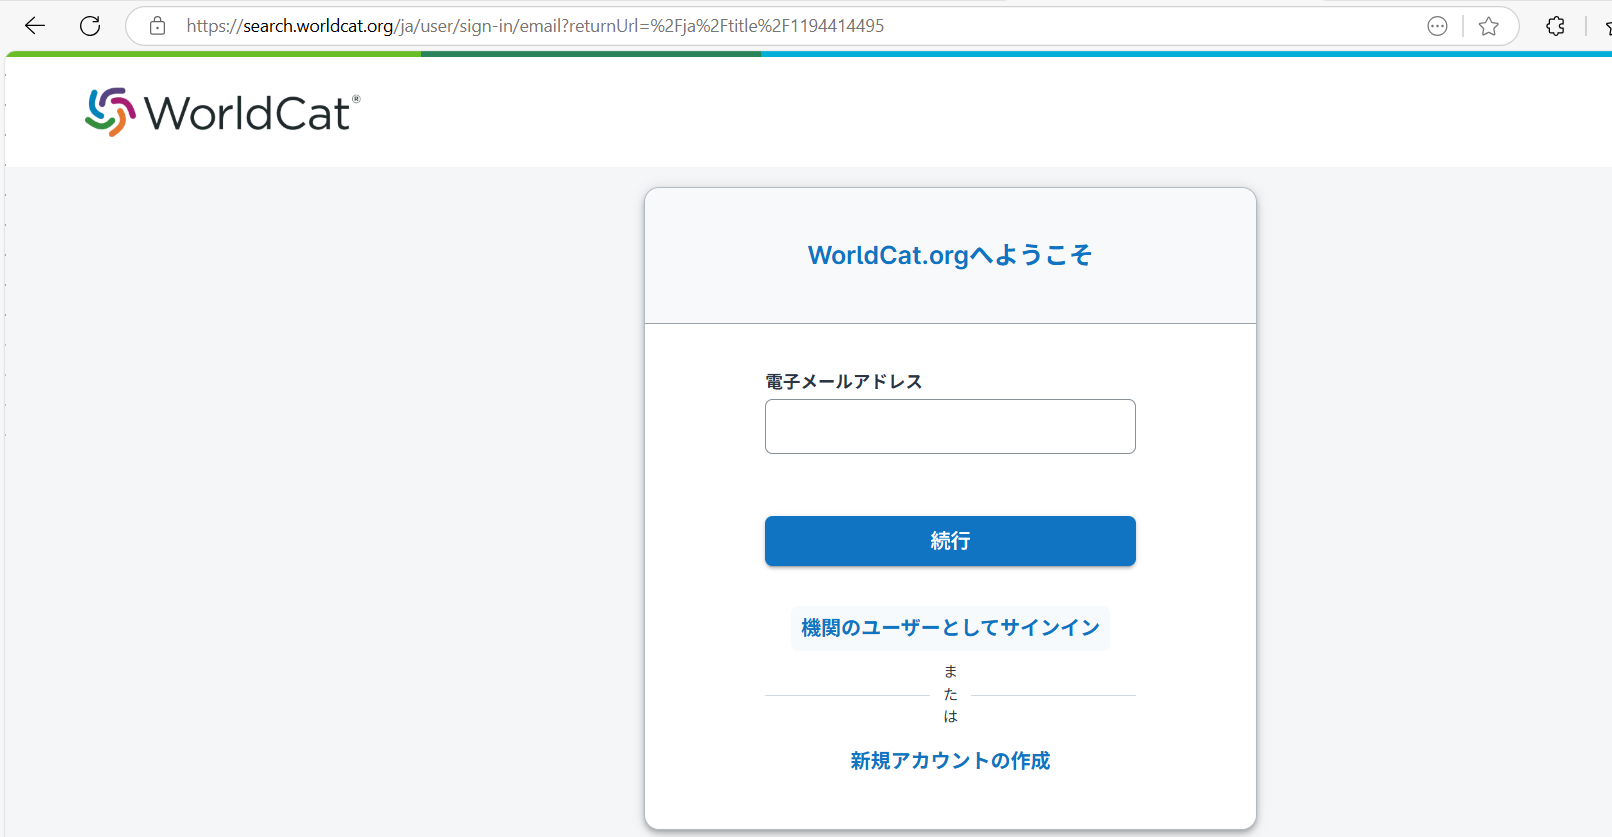View site information lock icon
Viewport: 1612px width, 837px height.
(157, 26)
